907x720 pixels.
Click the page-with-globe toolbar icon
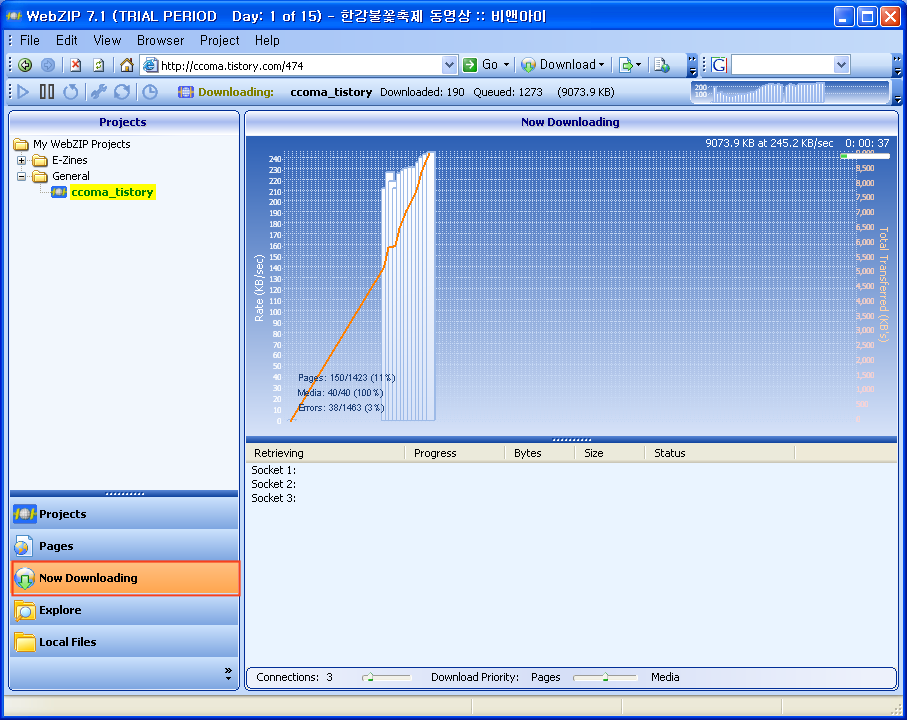click(662, 65)
